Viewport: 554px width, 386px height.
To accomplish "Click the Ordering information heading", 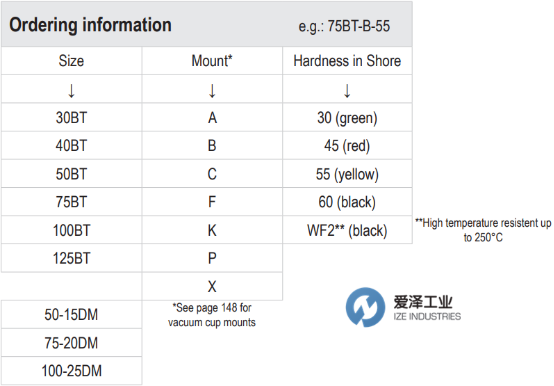I will pyautogui.click(x=90, y=25).
